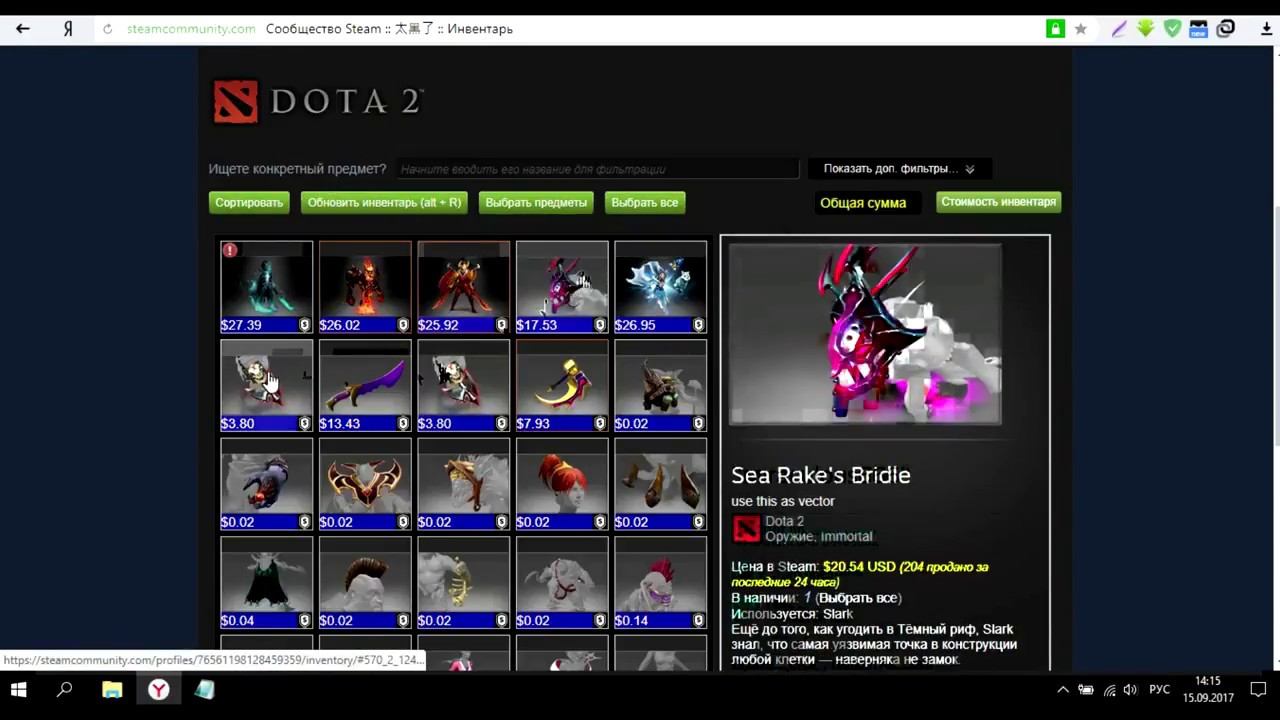Select the $25.92 red winged item

[463, 287]
